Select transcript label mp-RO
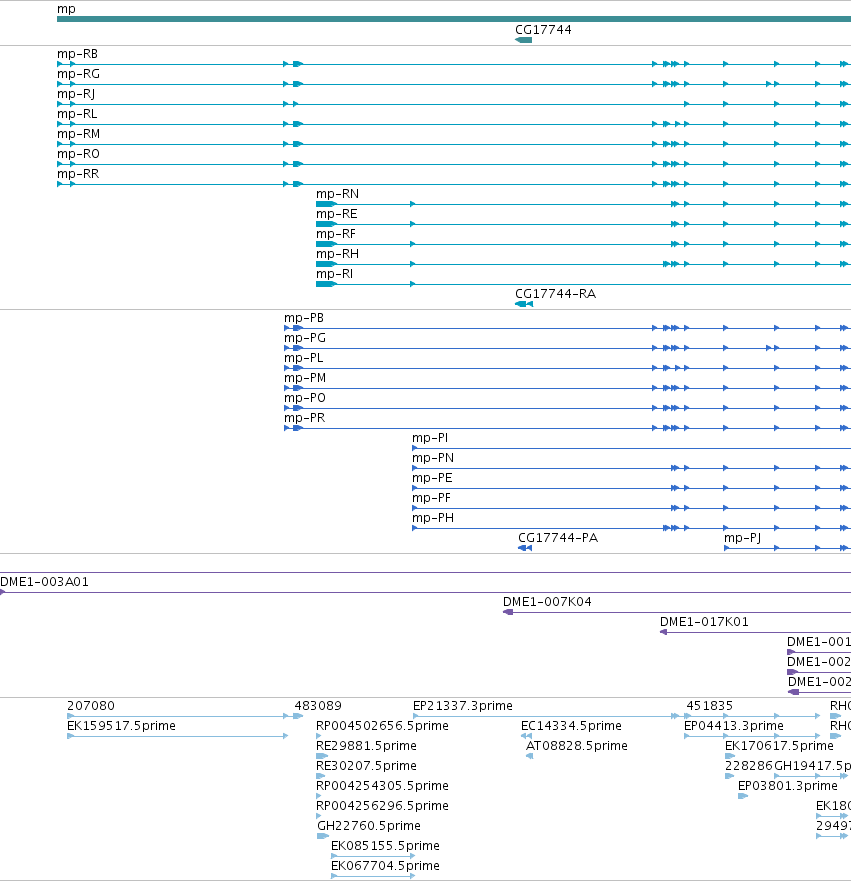This screenshot has width=851, height=881. (78, 154)
